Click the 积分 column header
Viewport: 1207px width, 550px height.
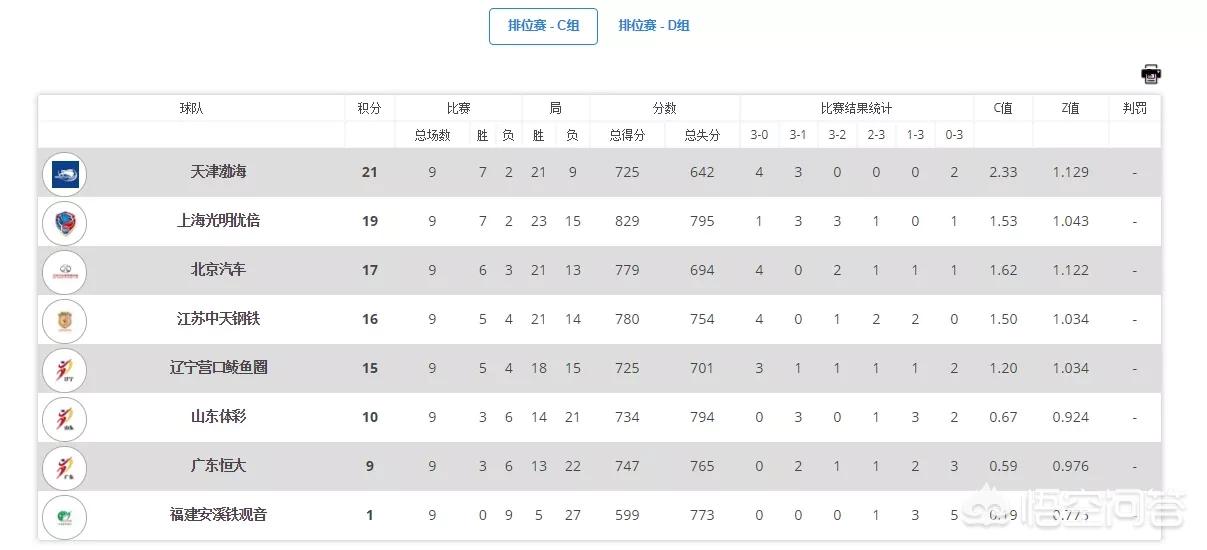tap(369, 108)
